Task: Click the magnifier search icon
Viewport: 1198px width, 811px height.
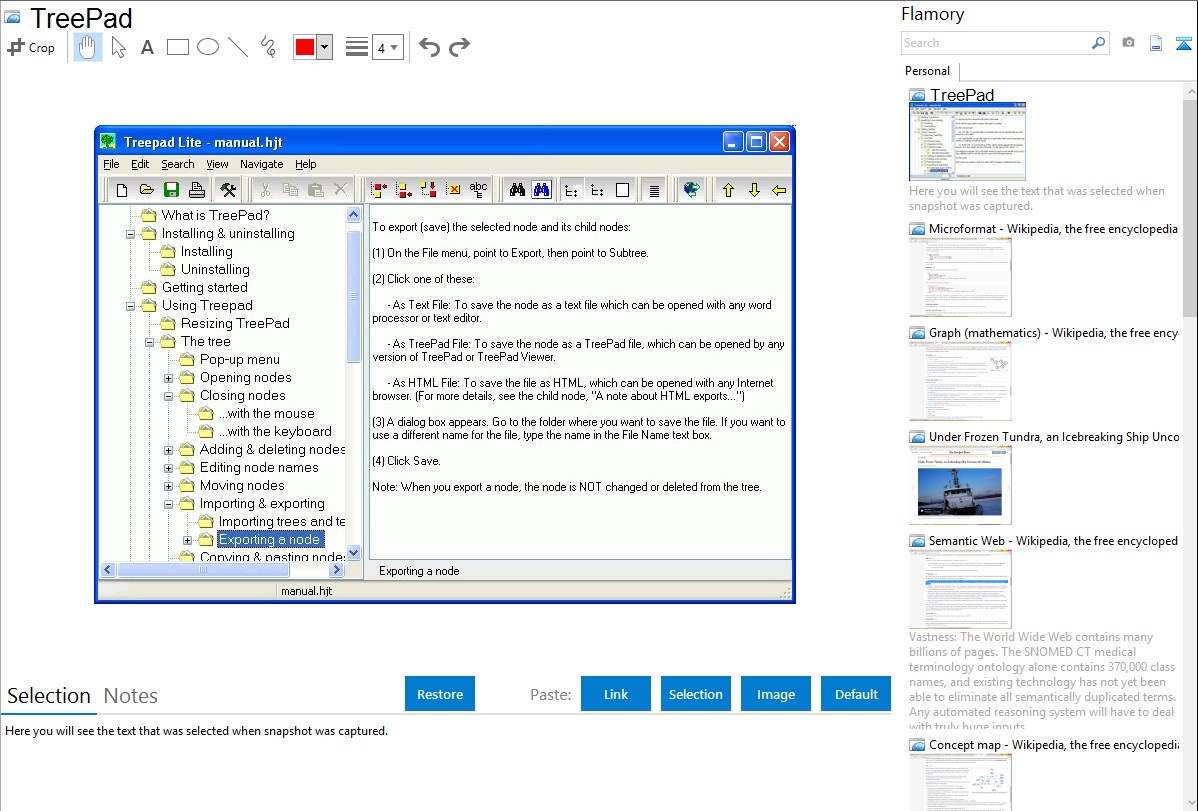Action: pyautogui.click(x=1098, y=43)
